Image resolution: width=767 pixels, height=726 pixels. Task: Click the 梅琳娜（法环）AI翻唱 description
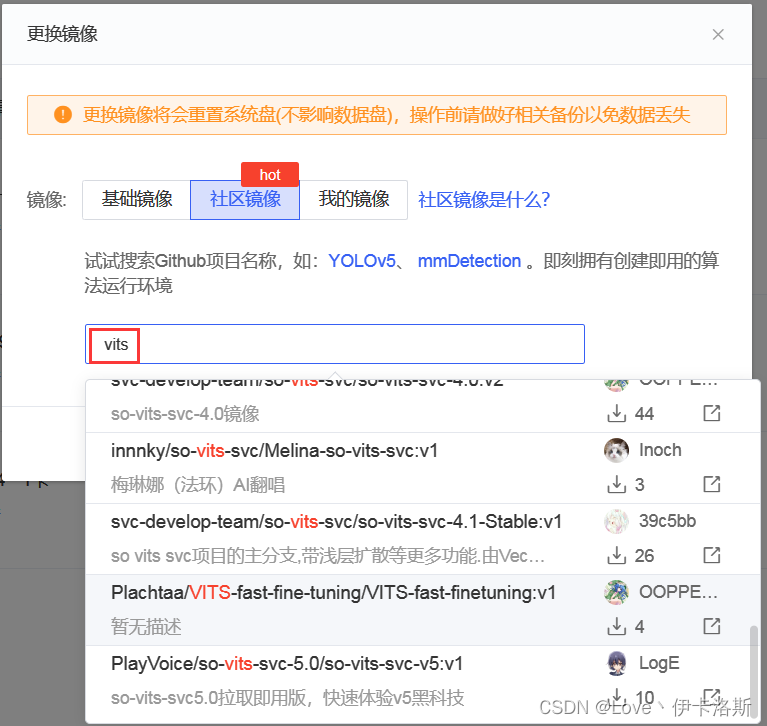(x=198, y=485)
